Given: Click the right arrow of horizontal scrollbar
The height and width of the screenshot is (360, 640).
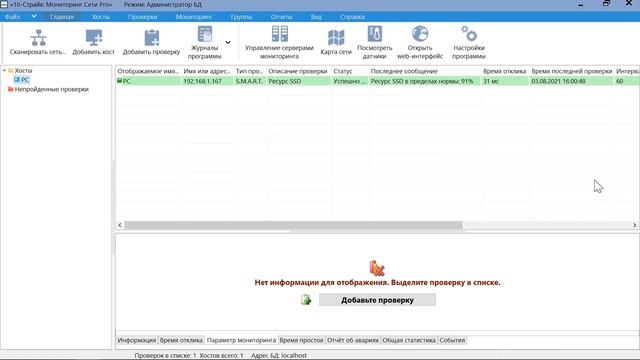Looking at the screenshot, I should (635, 225).
